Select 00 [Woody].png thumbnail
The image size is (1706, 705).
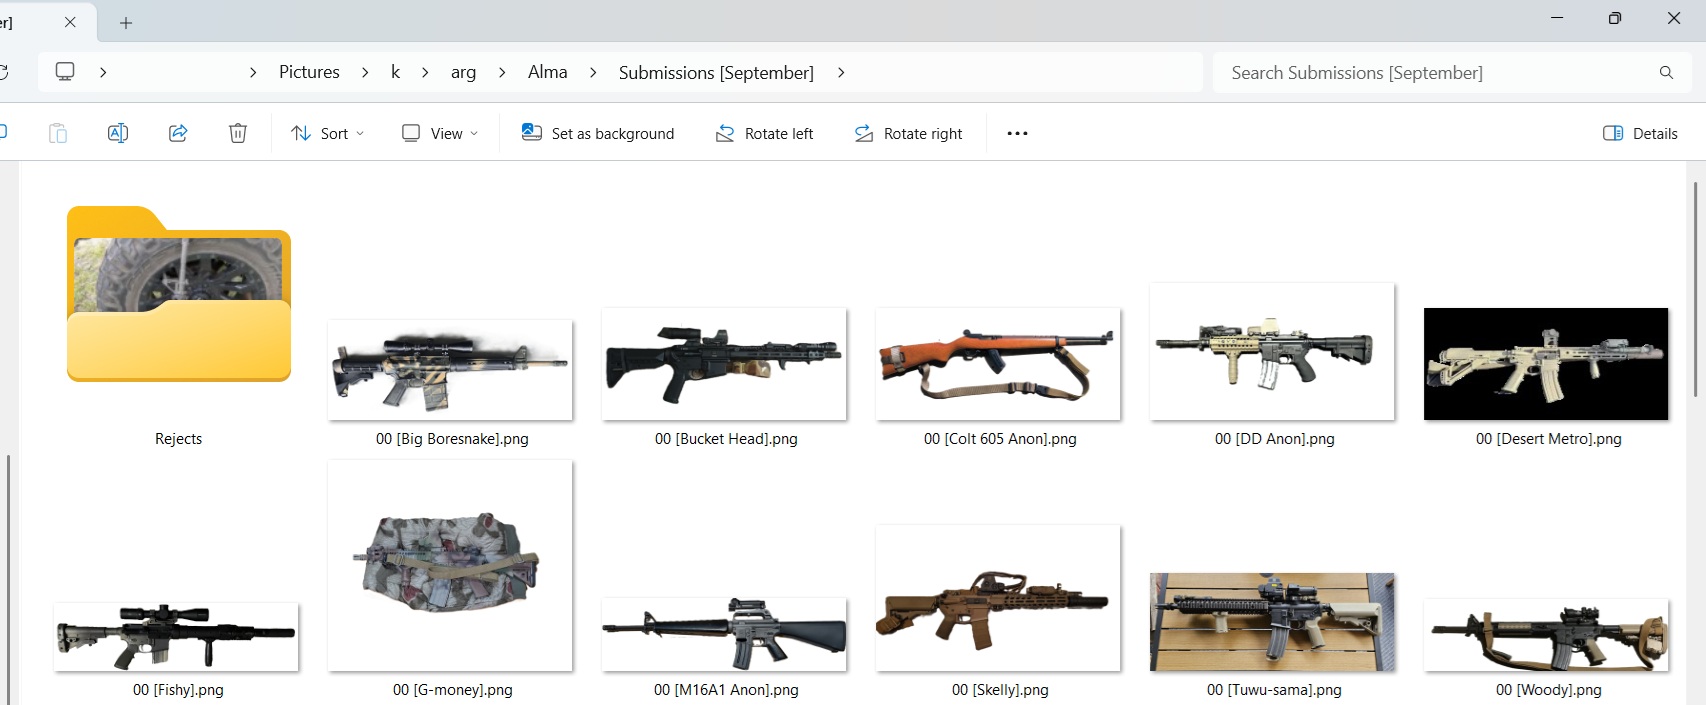click(x=1546, y=635)
